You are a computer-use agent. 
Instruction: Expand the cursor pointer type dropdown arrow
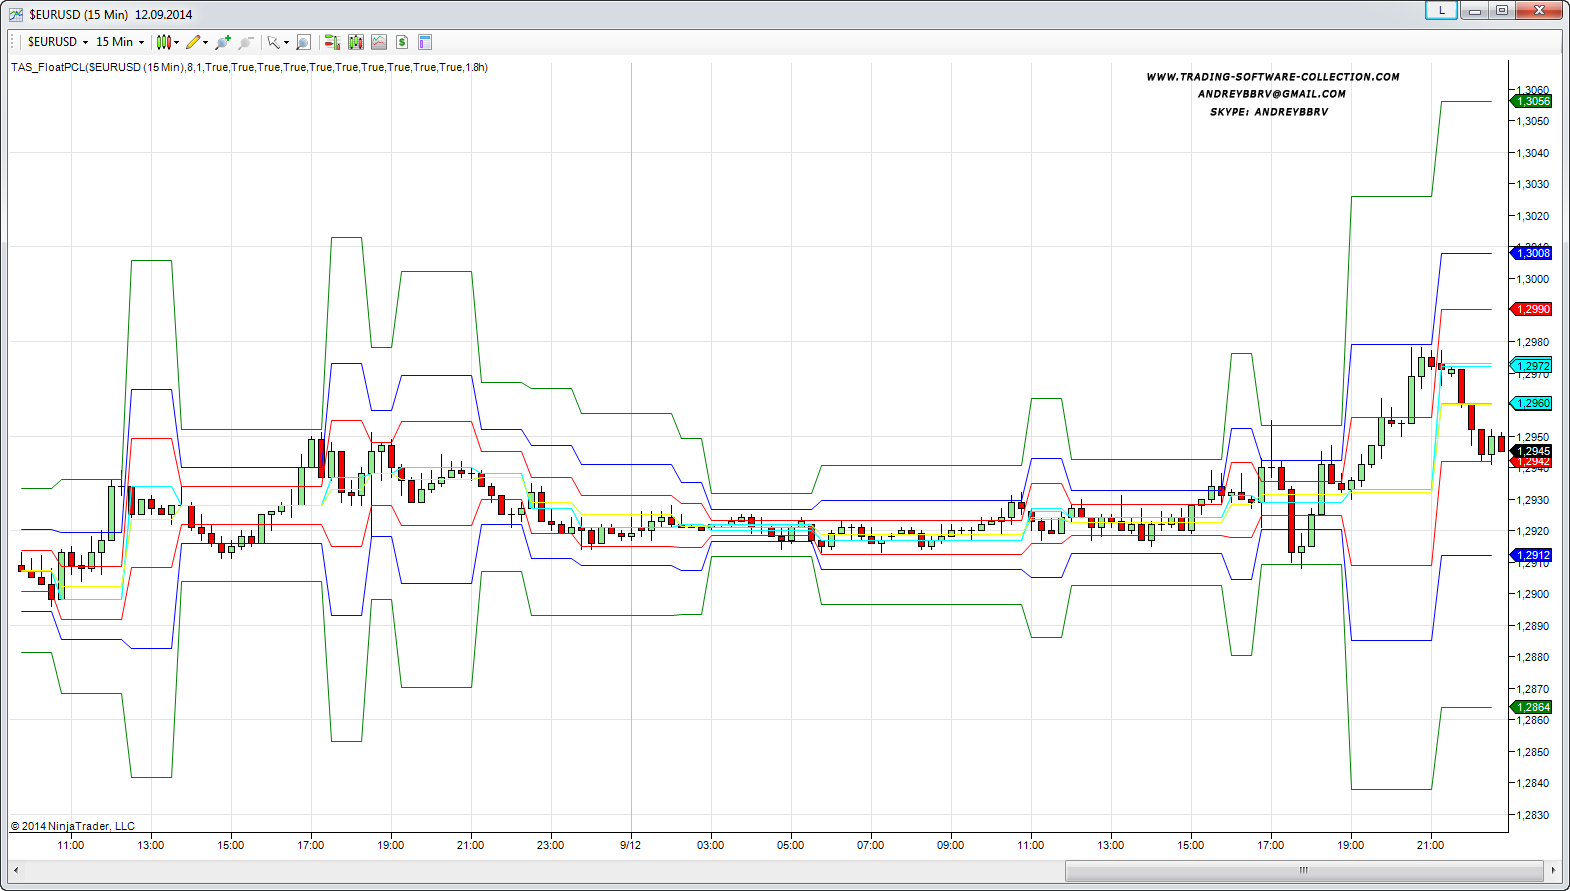286,42
